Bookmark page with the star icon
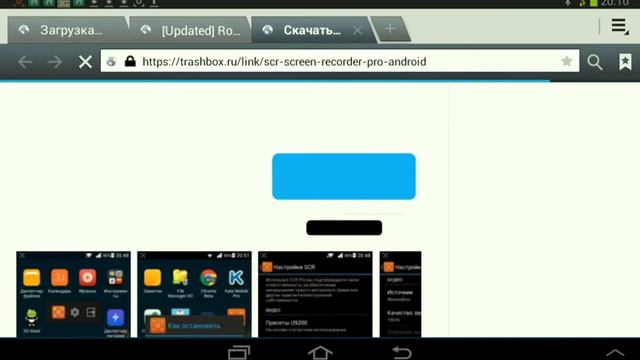This screenshot has width=640, height=360. (x=567, y=61)
